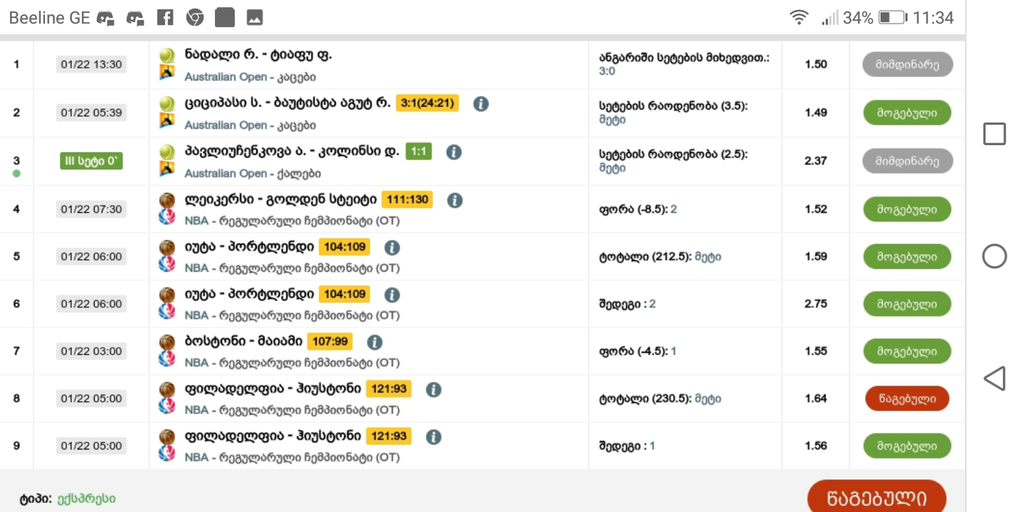The height and width of the screenshot is (512, 1024).
Task: Tap tennis ball icon beside ნადალი რ. match
Action: point(167,56)
